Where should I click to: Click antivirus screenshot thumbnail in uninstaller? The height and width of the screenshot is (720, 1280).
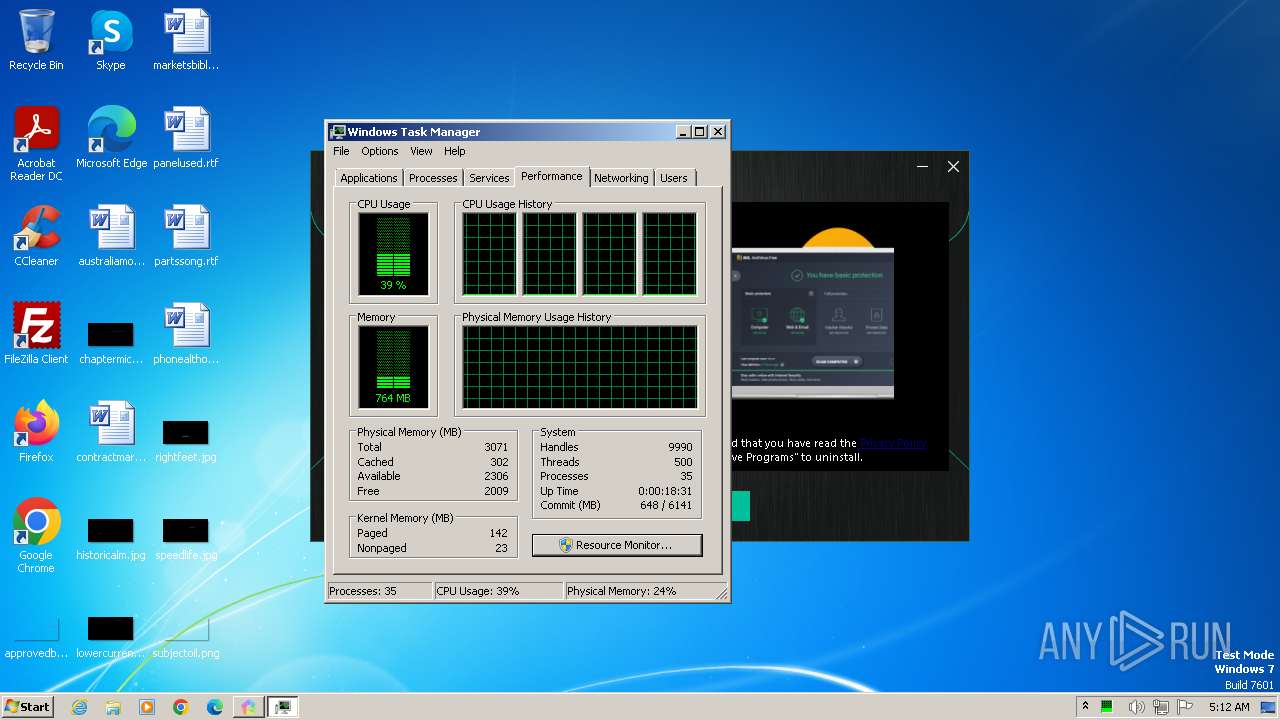tap(812, 323)
